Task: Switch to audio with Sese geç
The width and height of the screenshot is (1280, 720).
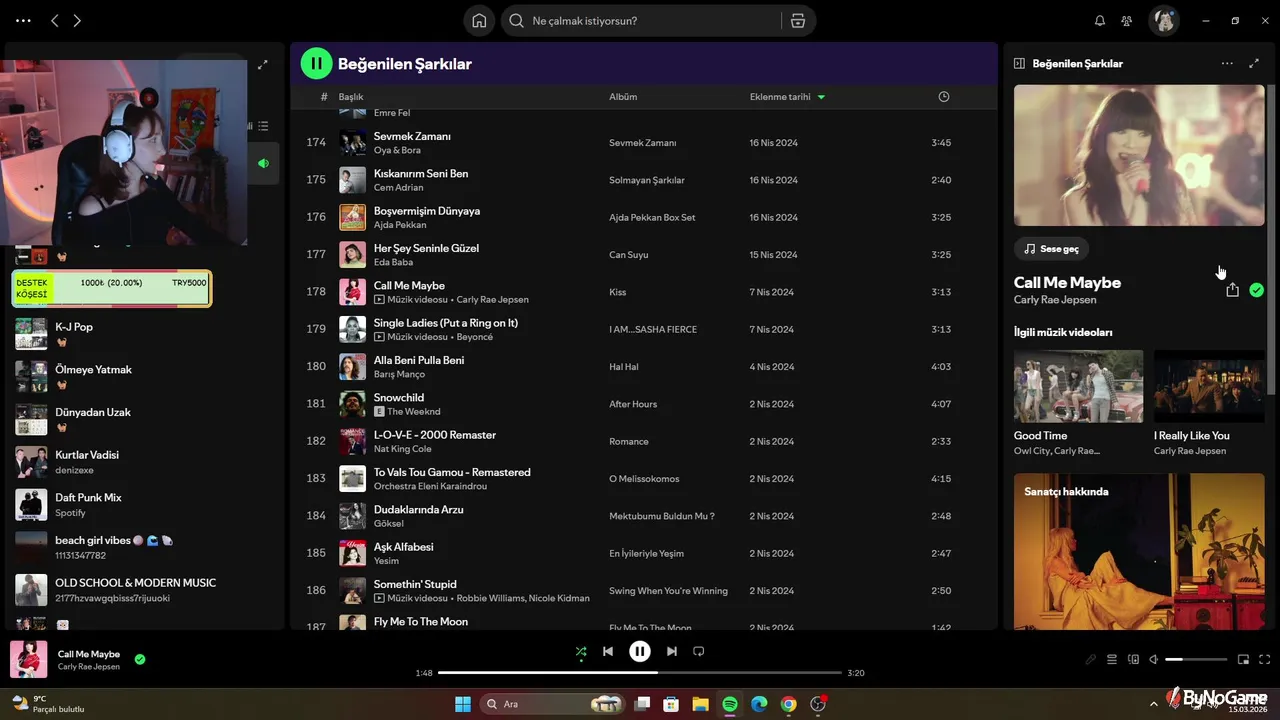Action: (x=1052, y=248)
